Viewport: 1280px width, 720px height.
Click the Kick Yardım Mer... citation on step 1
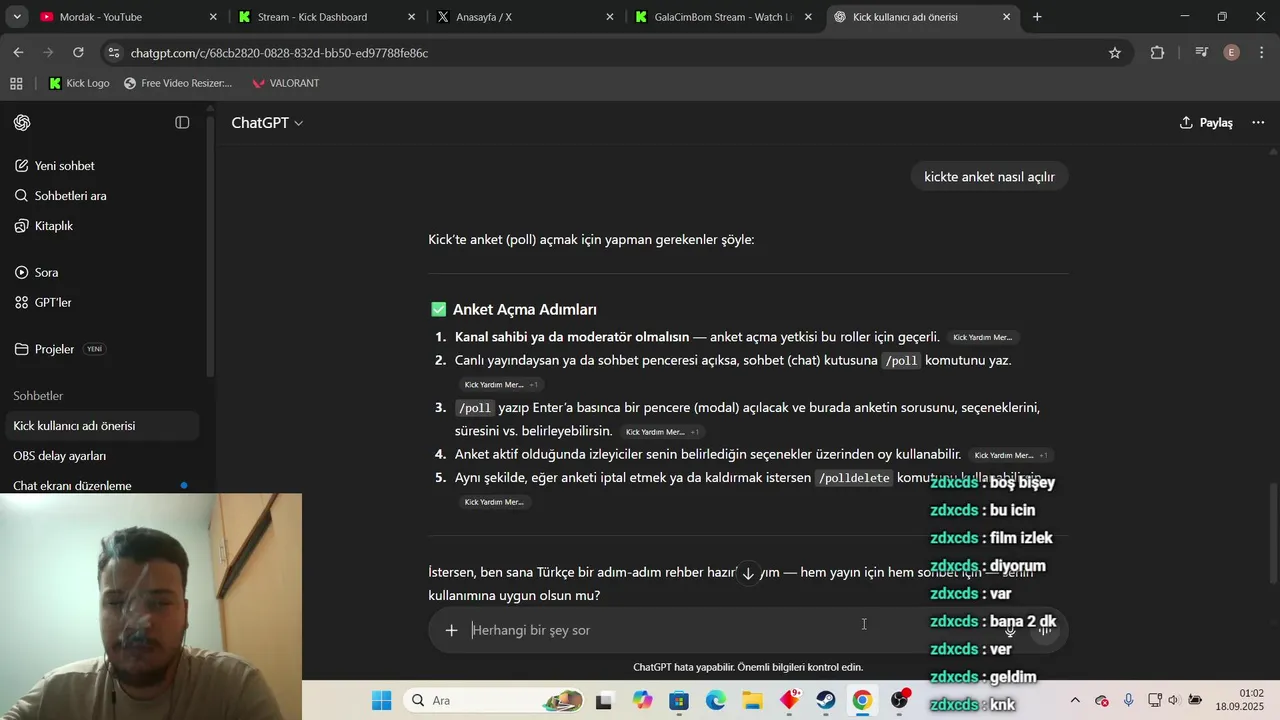[983, 338]
